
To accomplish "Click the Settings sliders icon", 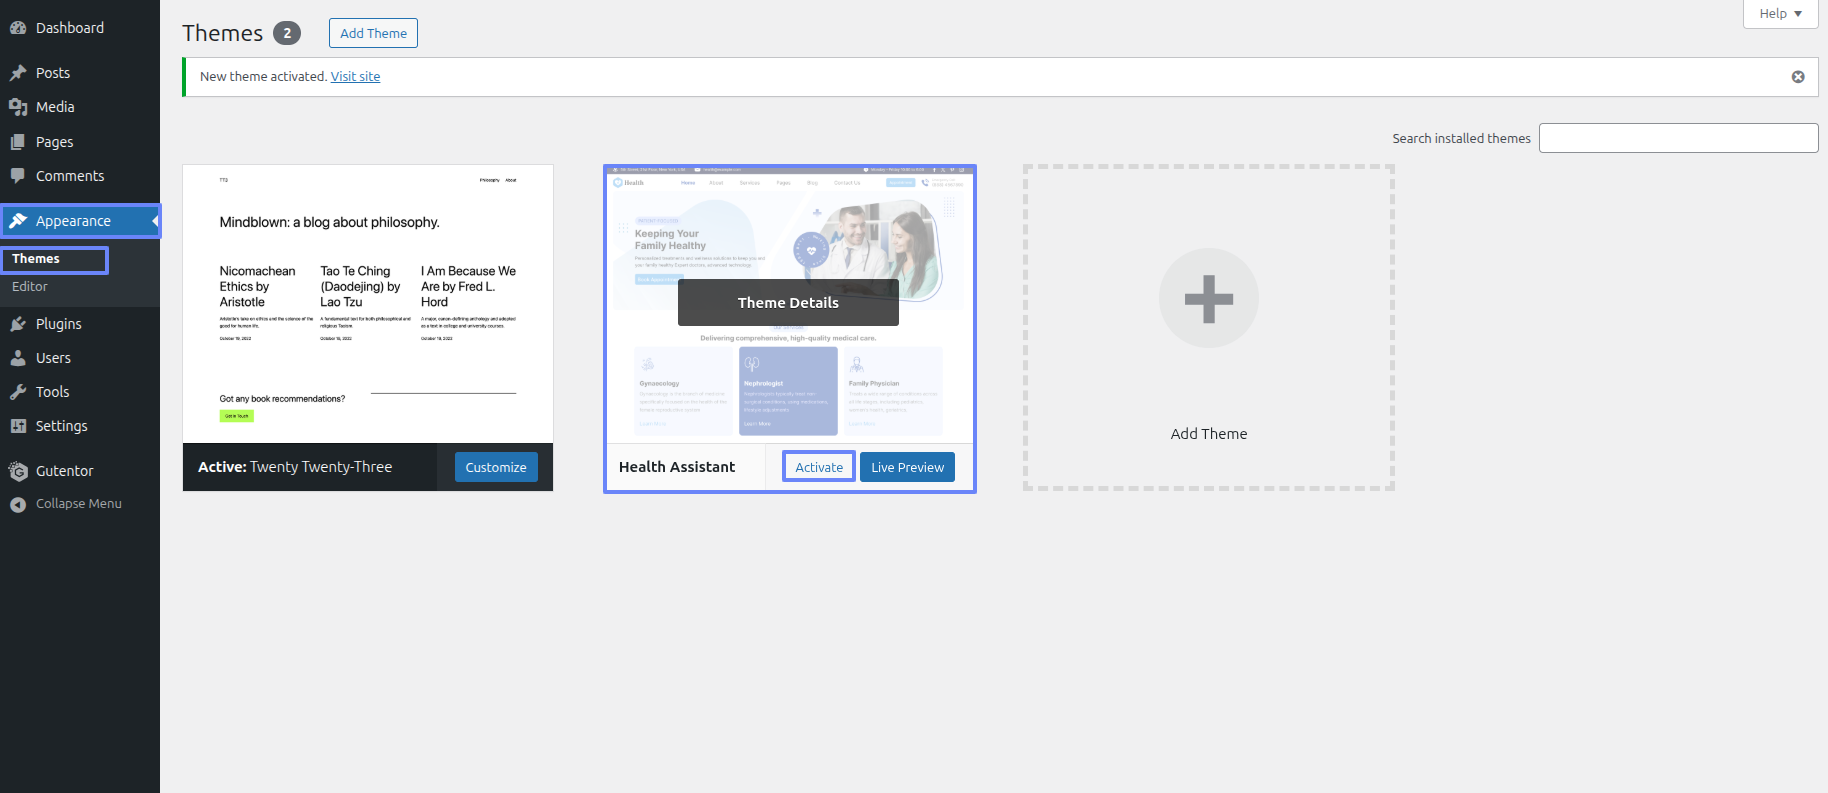I will (x=18, y=426).
